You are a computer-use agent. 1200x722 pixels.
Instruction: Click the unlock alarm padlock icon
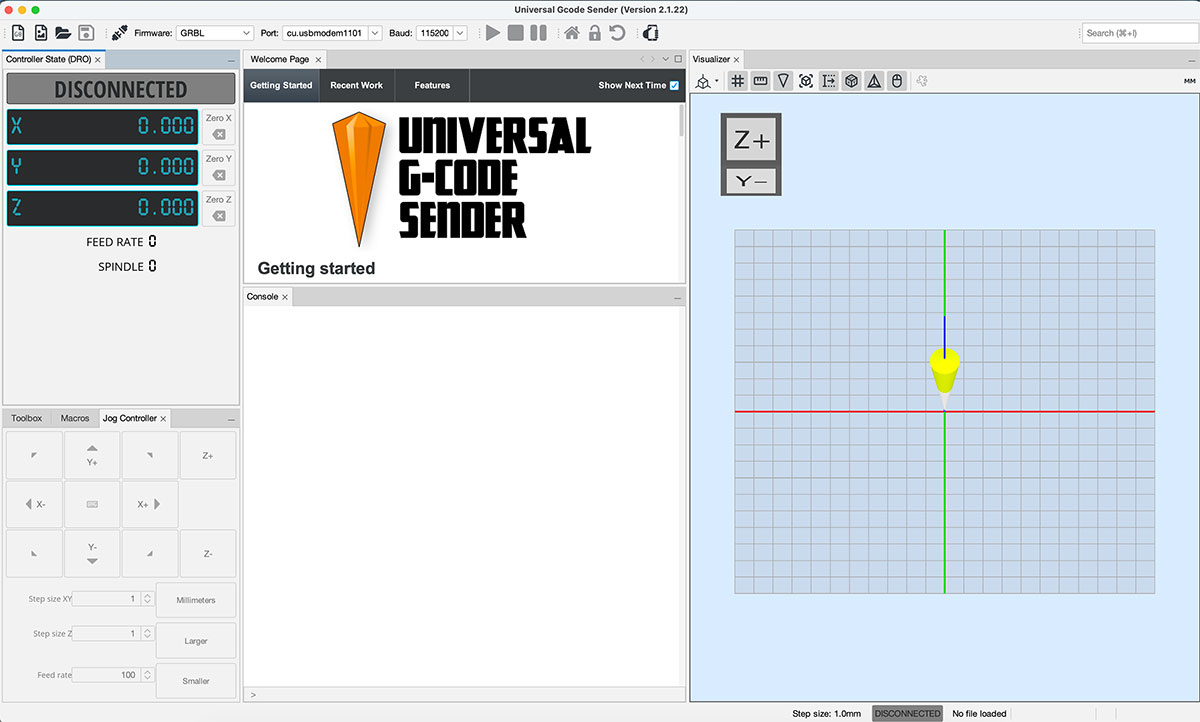coord(595,33)
